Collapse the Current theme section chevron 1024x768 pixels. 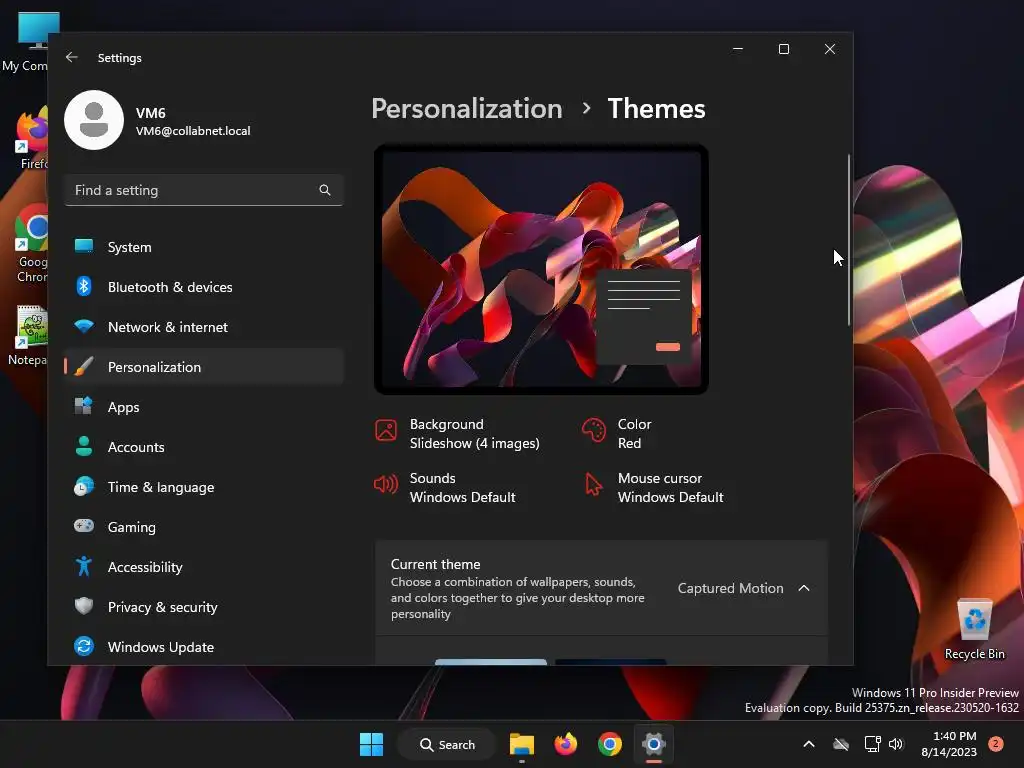point(804,588)
